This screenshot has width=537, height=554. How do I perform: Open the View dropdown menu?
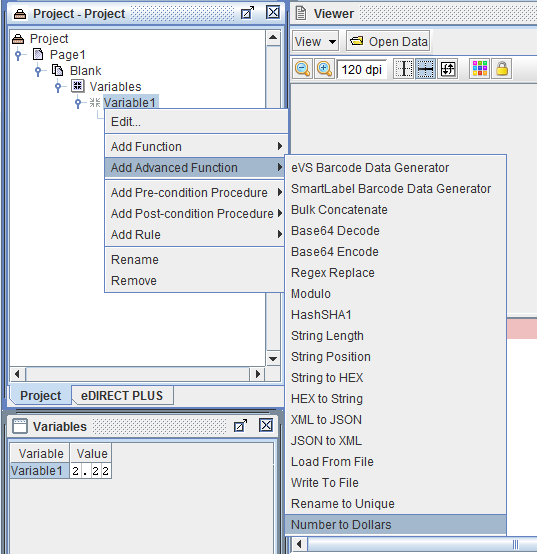point(315,41)
